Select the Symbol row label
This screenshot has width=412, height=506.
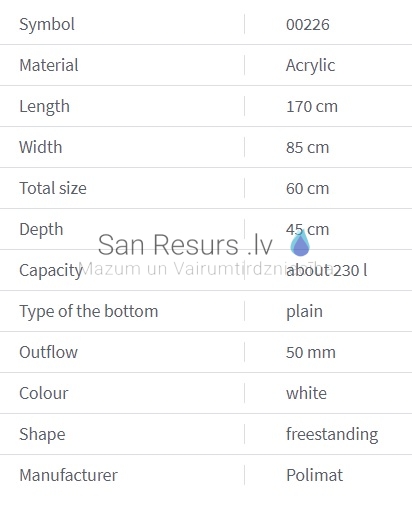[47, 24]
